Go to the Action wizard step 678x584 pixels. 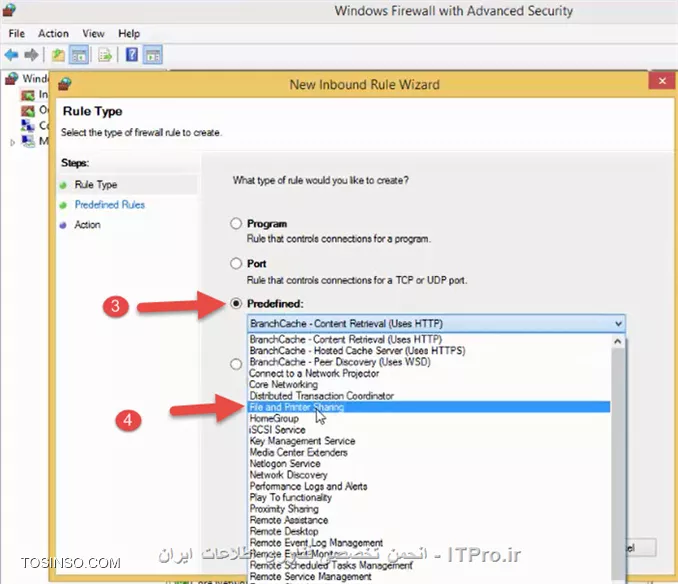click(x=87, y=224)
